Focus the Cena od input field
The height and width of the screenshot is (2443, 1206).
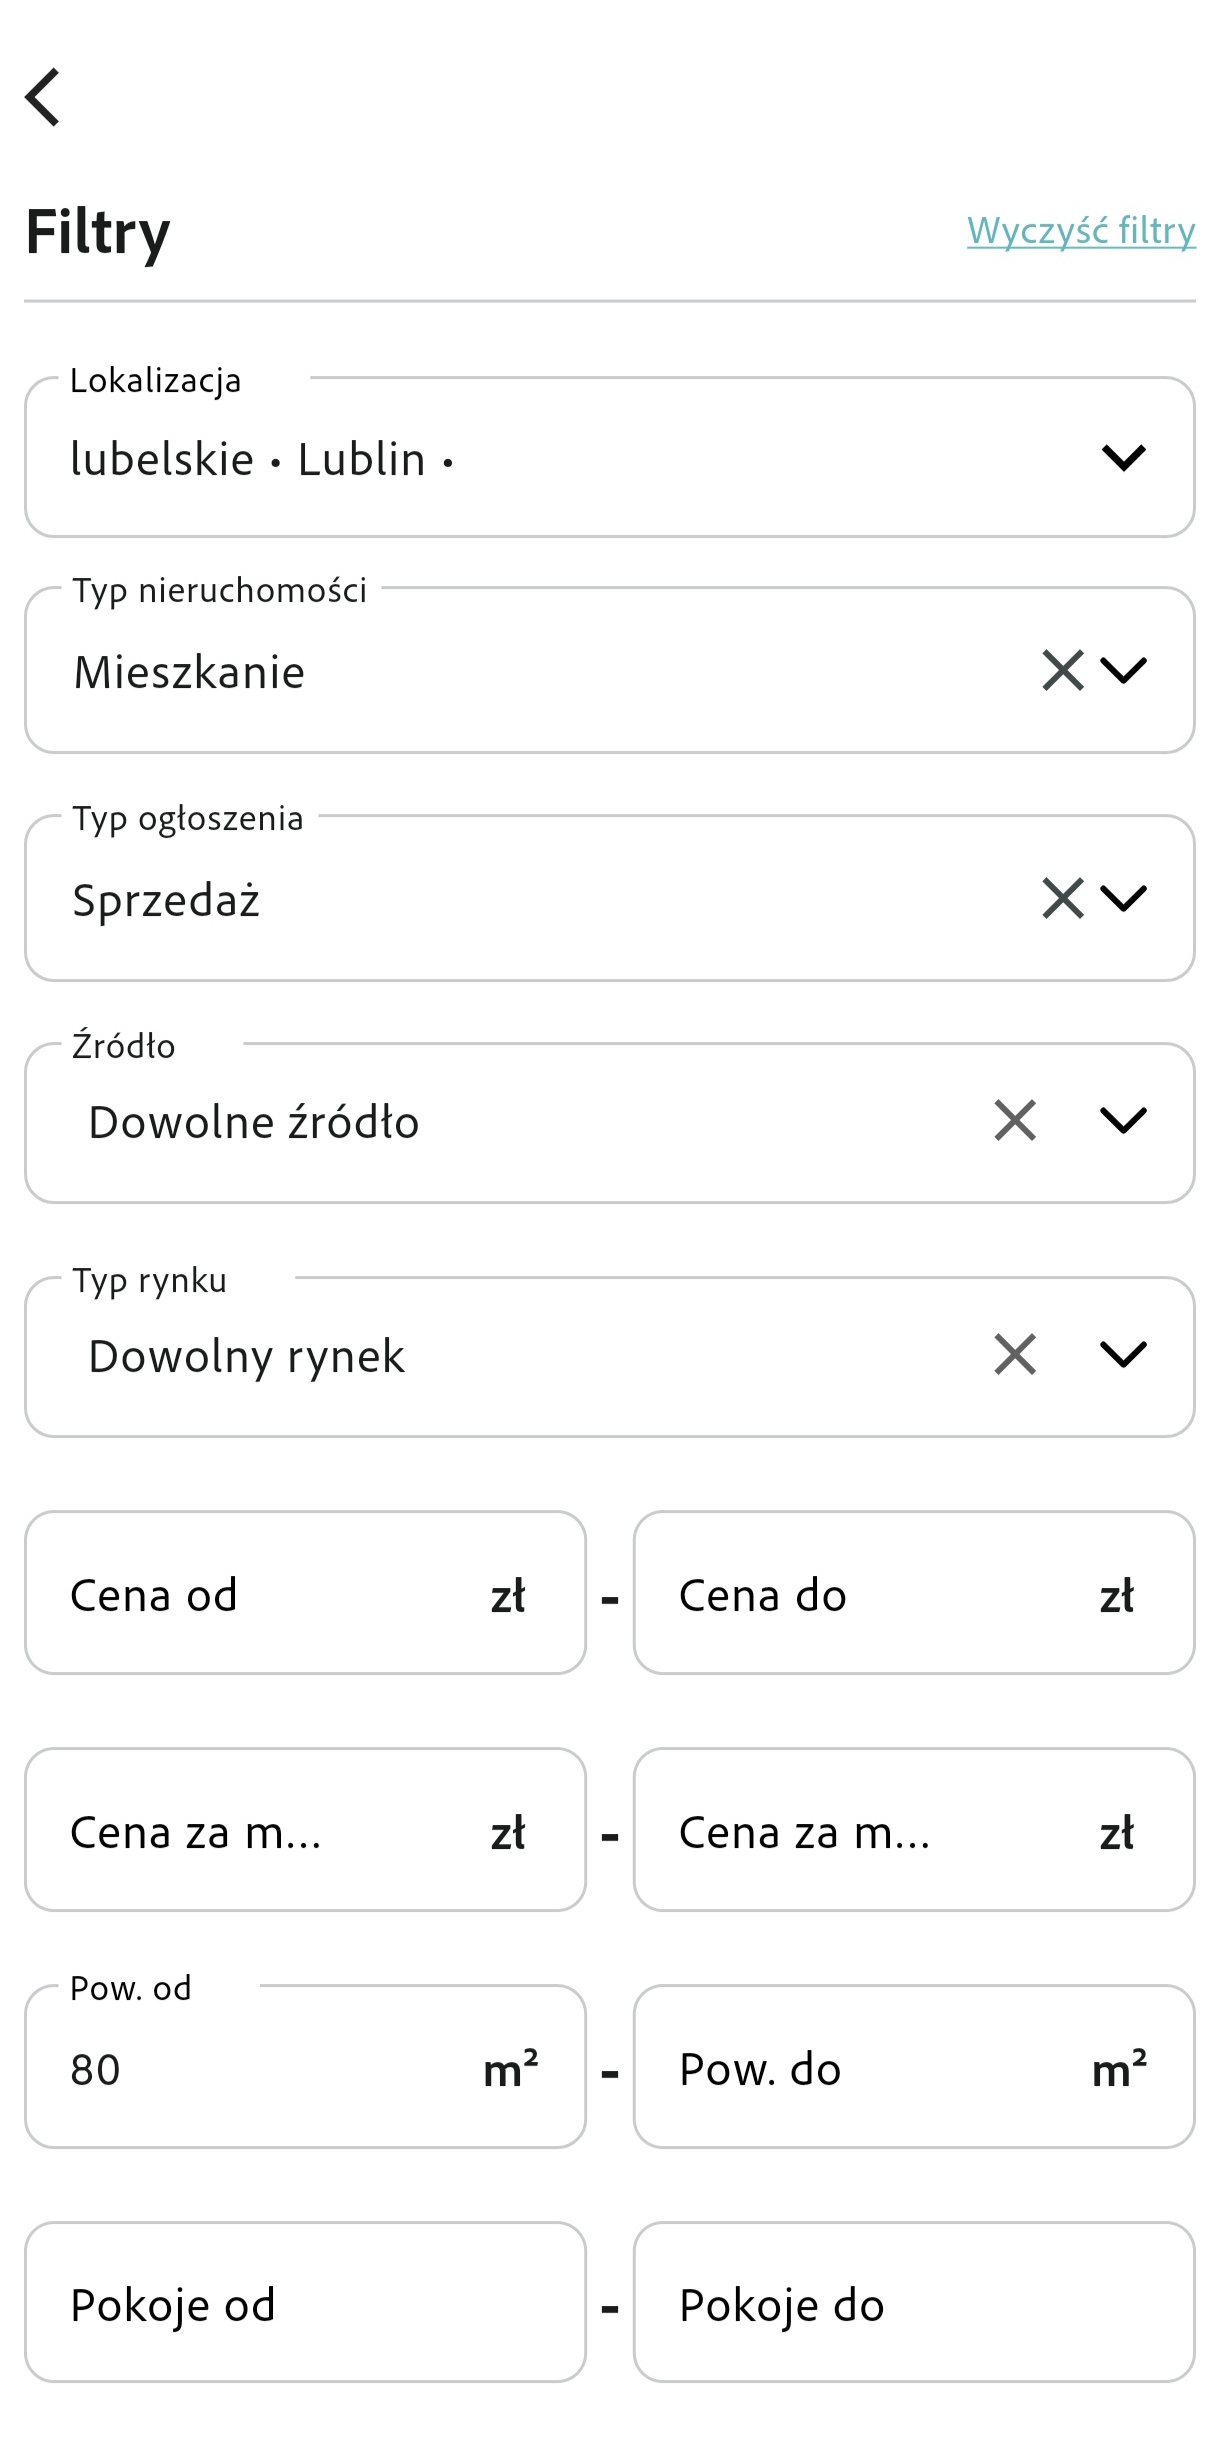pyautogui.click(x=305, y=1592)
